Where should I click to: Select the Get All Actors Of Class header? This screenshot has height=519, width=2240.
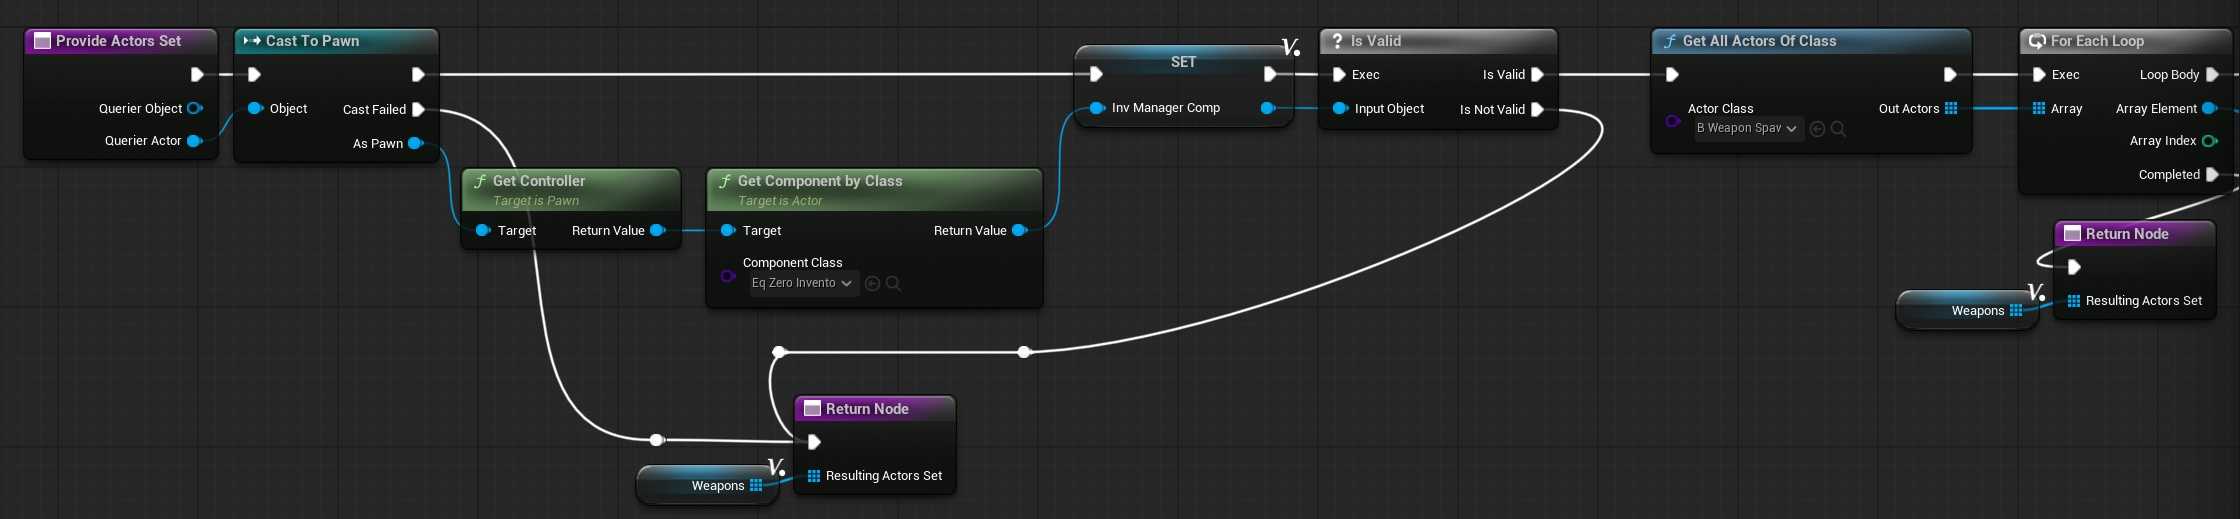click(1759, 41)
